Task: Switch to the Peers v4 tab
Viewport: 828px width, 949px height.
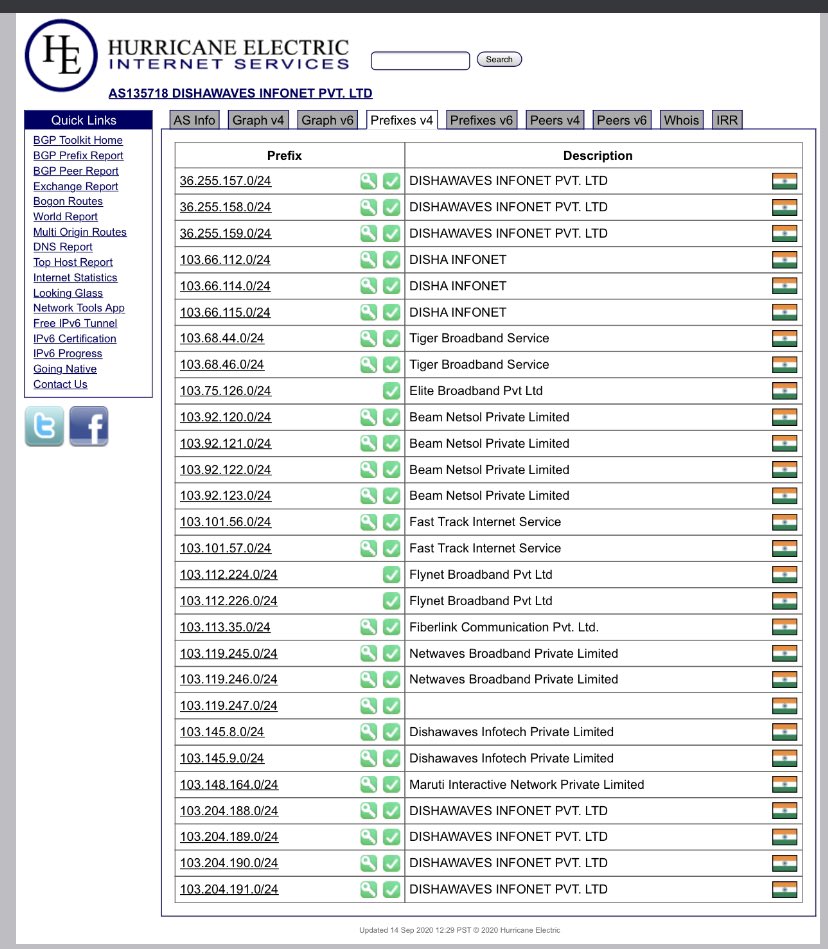Action: (x=554, y=120)
